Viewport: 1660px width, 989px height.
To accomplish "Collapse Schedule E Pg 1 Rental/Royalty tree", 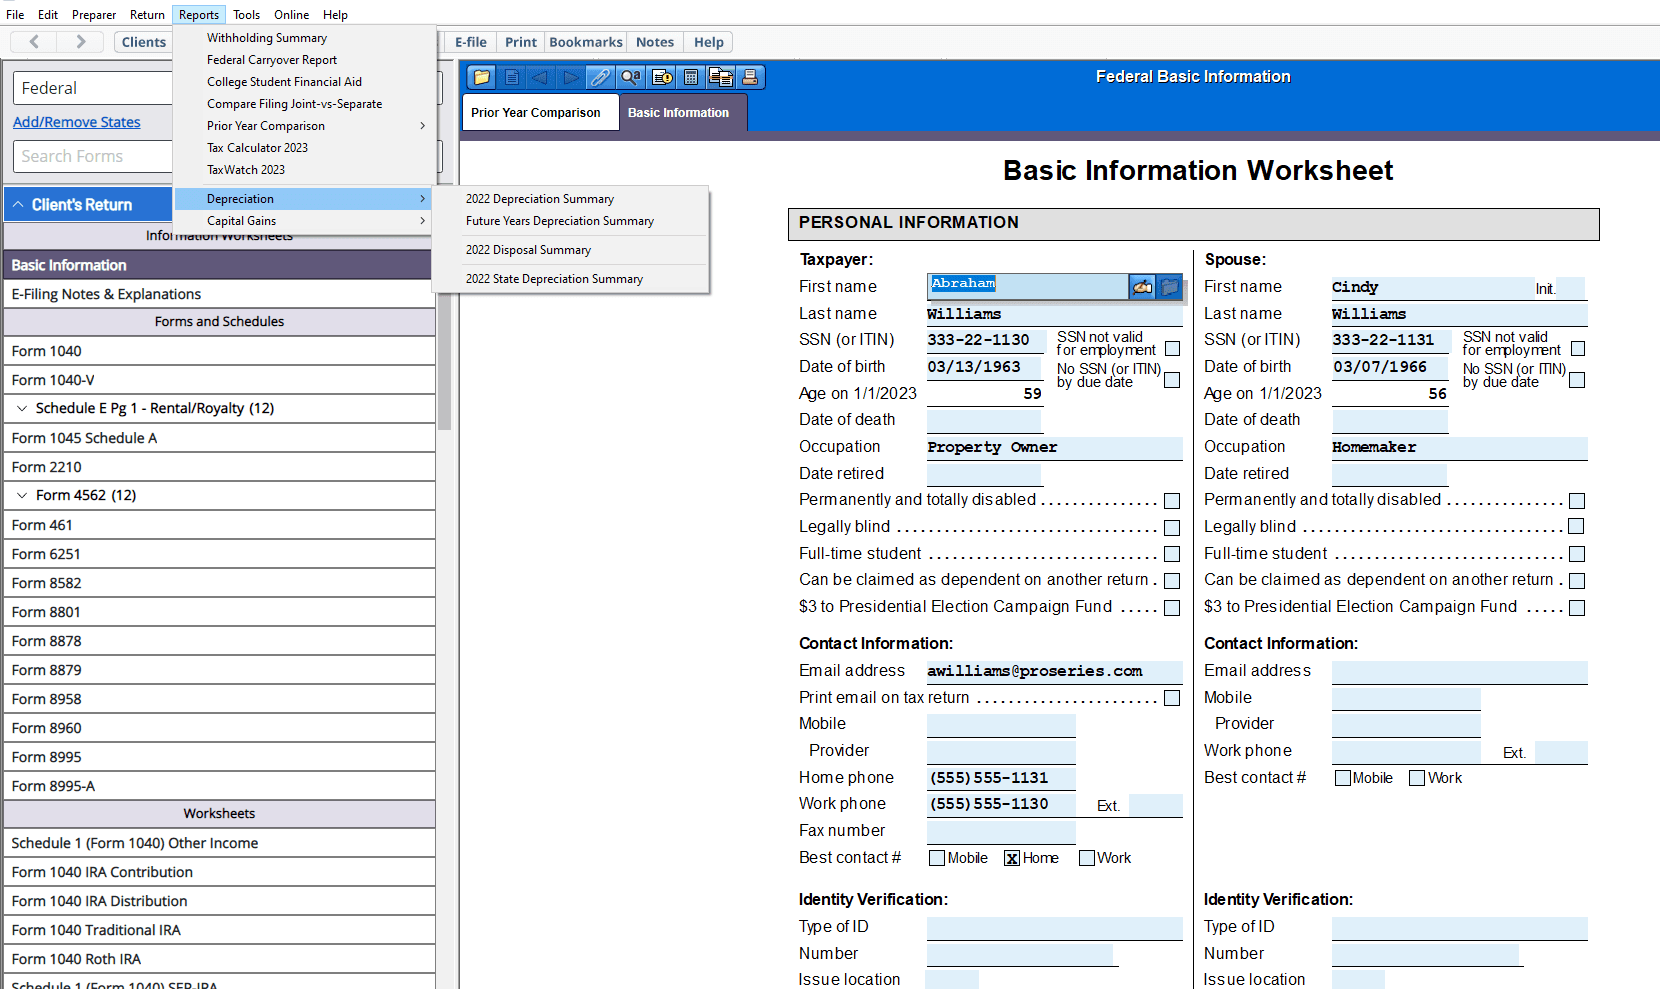I will (x=22, y=408).
